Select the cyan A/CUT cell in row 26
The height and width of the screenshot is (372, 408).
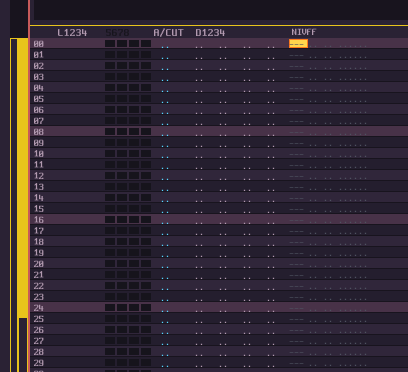click(x=165, y=333)
